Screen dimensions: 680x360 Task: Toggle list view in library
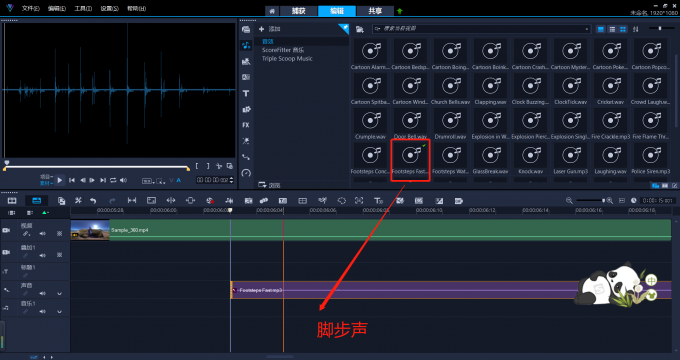pos(612,29)
